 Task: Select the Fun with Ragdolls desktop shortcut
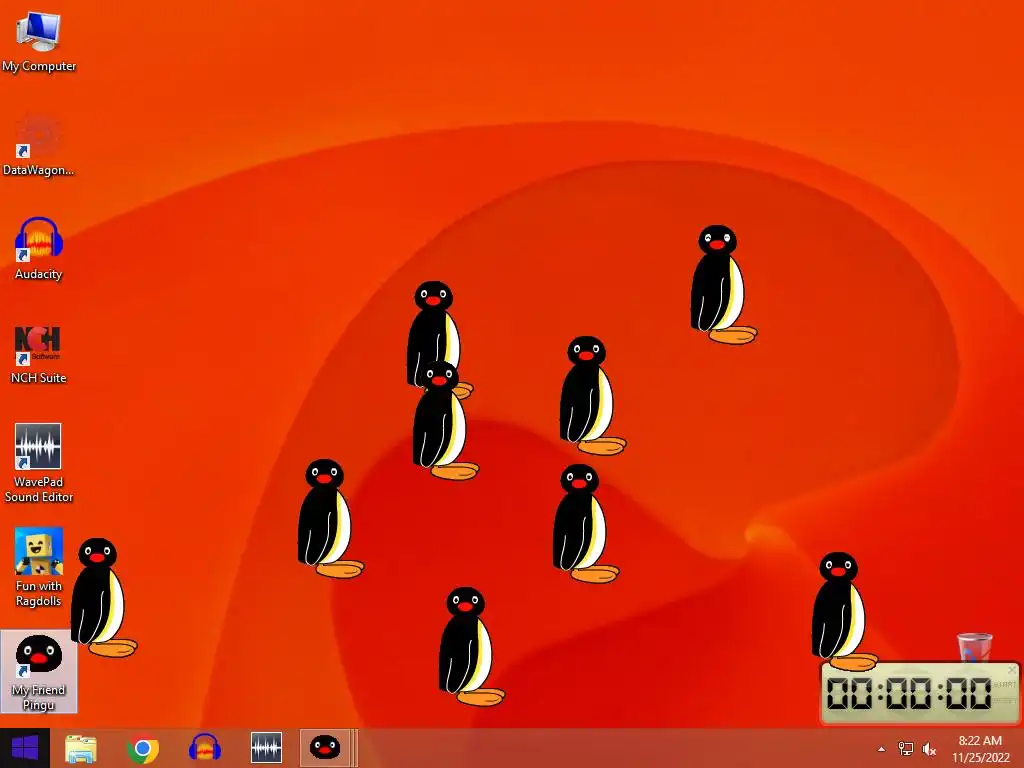pos(39,567)
